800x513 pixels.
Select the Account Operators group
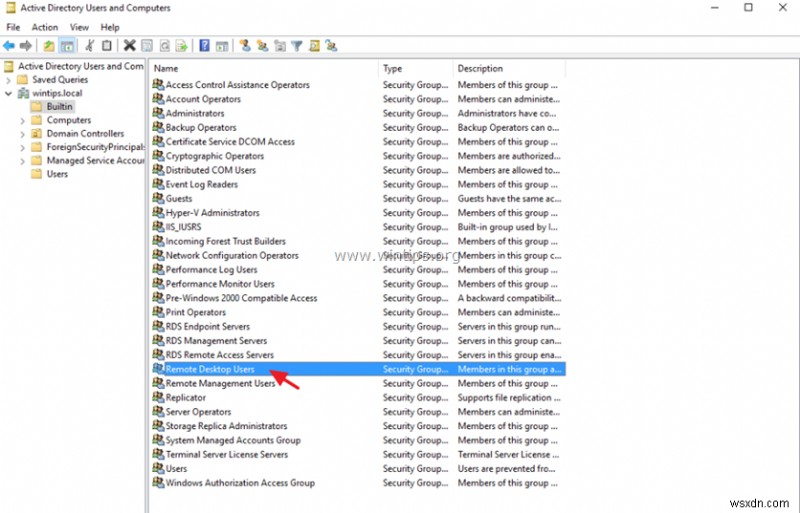click(203, 99)
